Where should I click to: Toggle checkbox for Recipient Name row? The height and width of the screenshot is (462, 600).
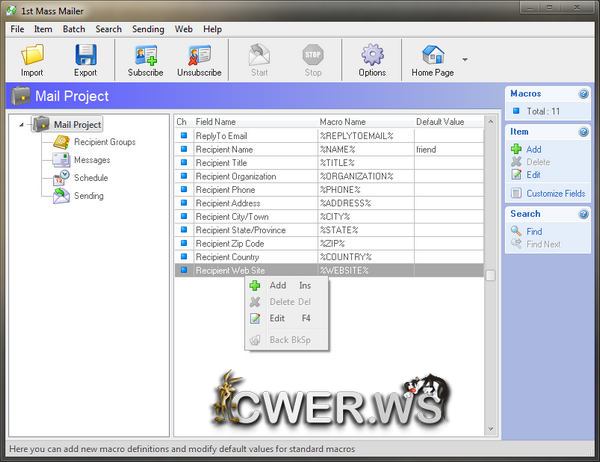tap(182, 149)
